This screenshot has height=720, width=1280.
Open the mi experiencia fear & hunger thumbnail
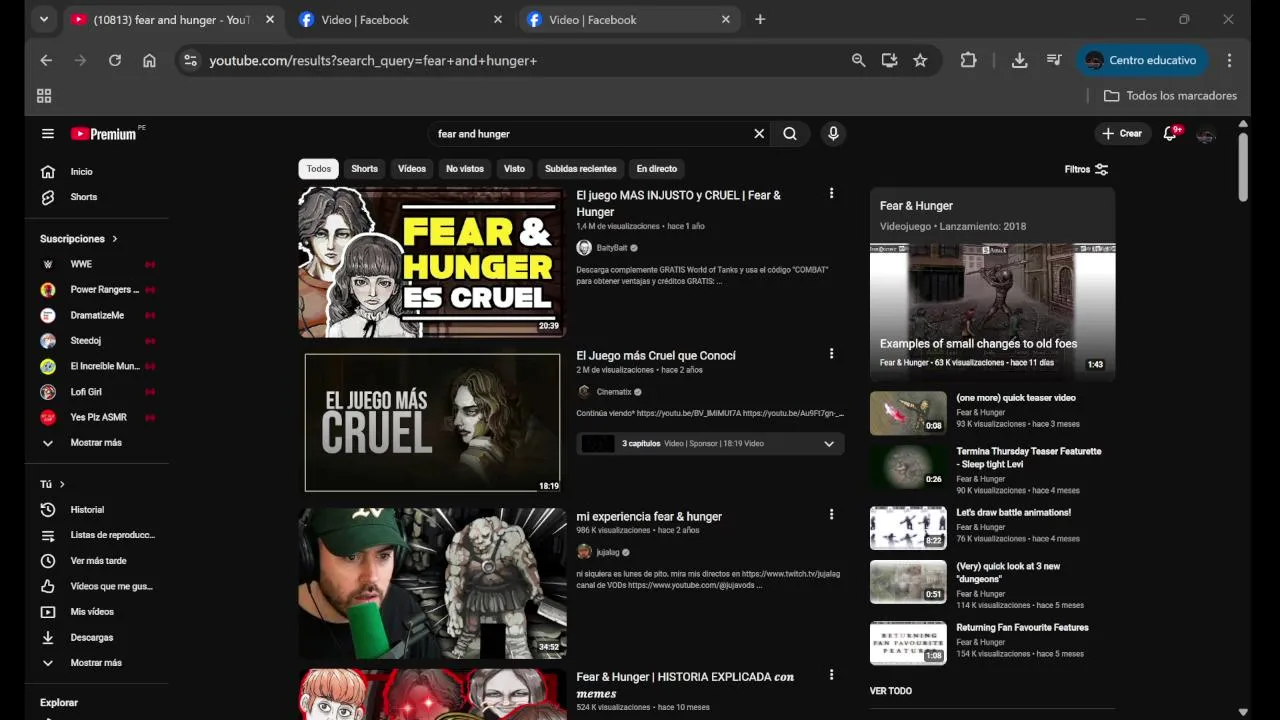pyautogui.click(x=432, y=583)
